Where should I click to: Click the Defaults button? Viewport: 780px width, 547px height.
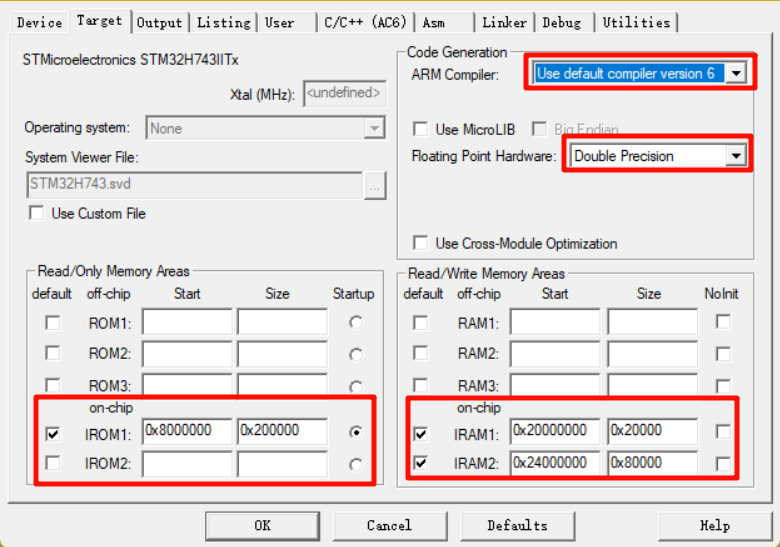tap(517, 525)
